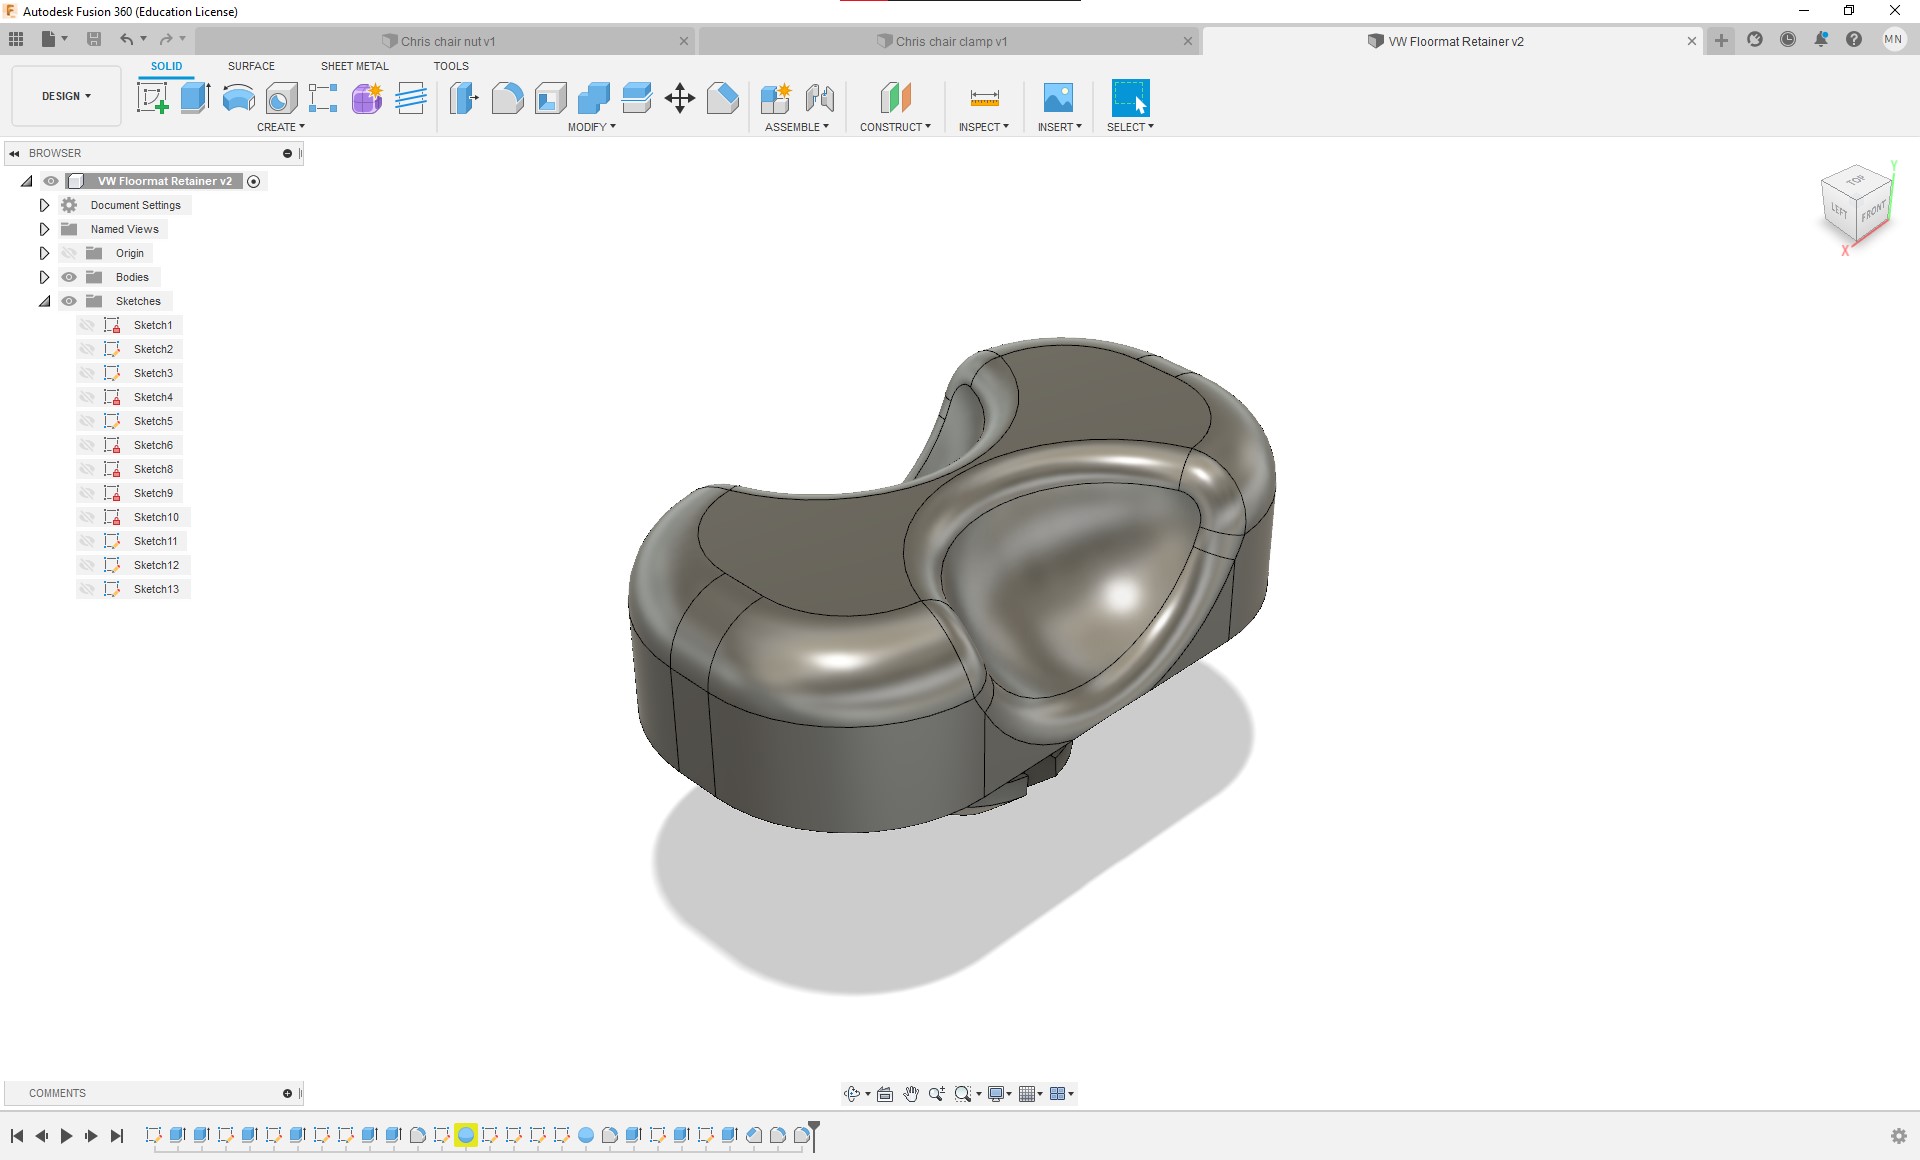The image size is (1920, 1160).
Task: Expand the Named Views tree item
Action: click(44, 229)
